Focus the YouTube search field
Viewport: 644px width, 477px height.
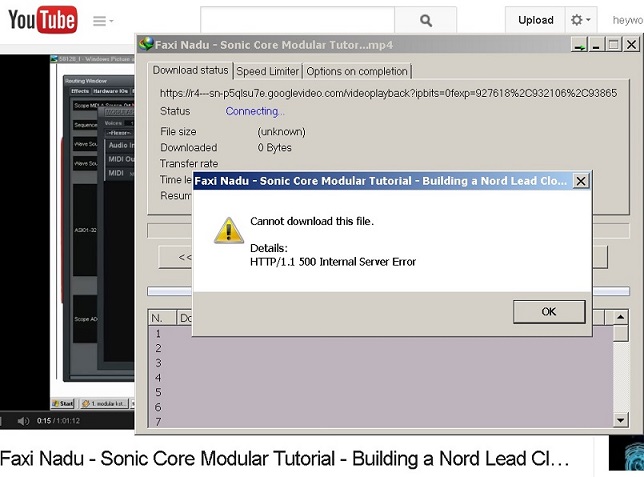coord(297,20)
